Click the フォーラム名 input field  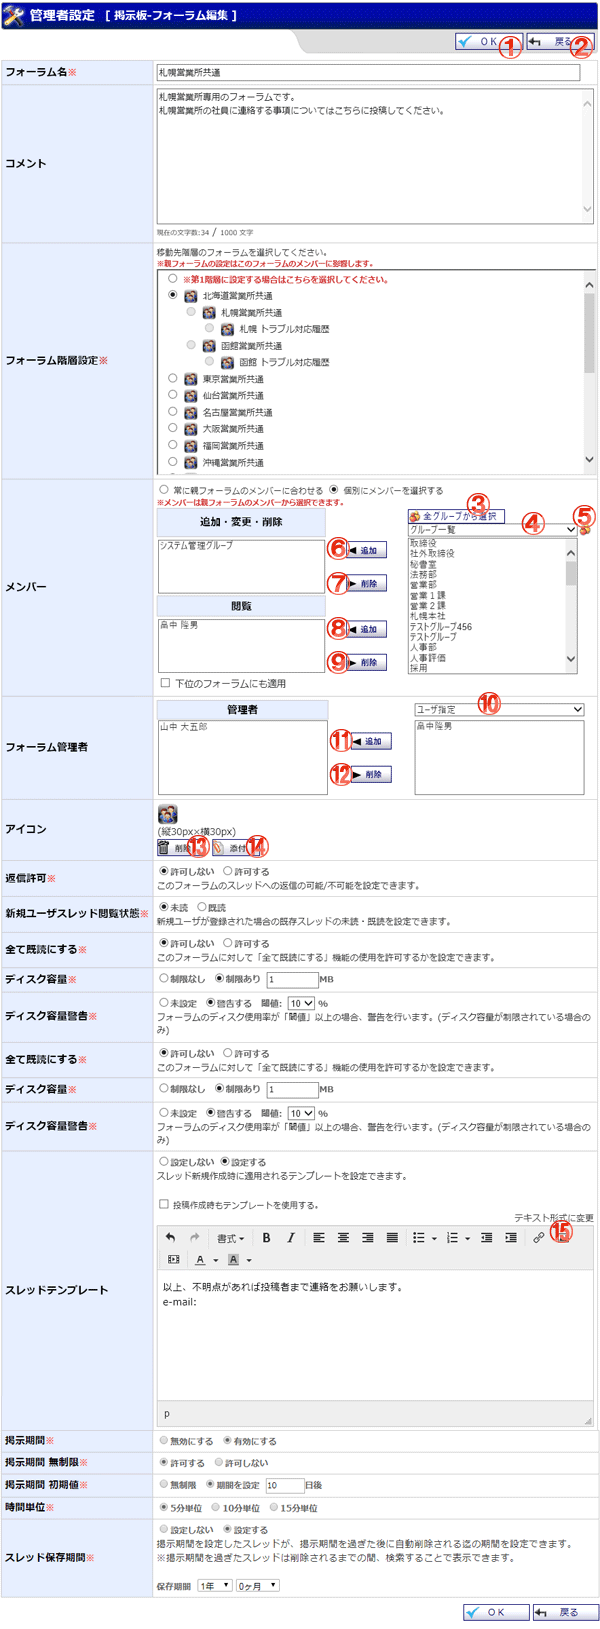pyautogui.click(x=368, y=72)
